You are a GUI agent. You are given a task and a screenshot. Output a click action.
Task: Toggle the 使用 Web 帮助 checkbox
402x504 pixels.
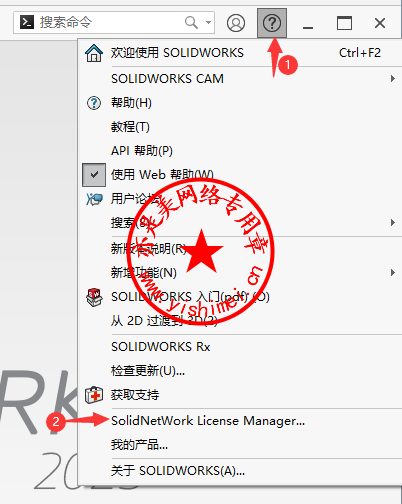94,175
